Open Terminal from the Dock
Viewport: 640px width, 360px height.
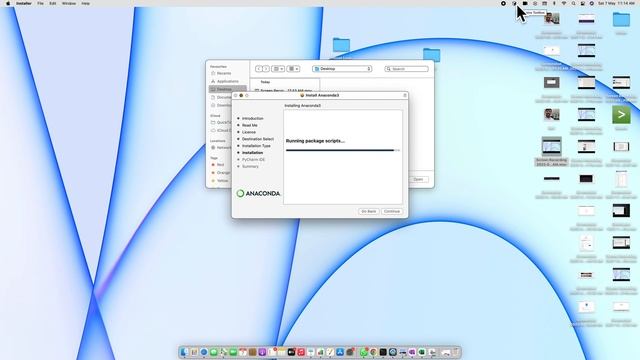click(x=383, y=352)
